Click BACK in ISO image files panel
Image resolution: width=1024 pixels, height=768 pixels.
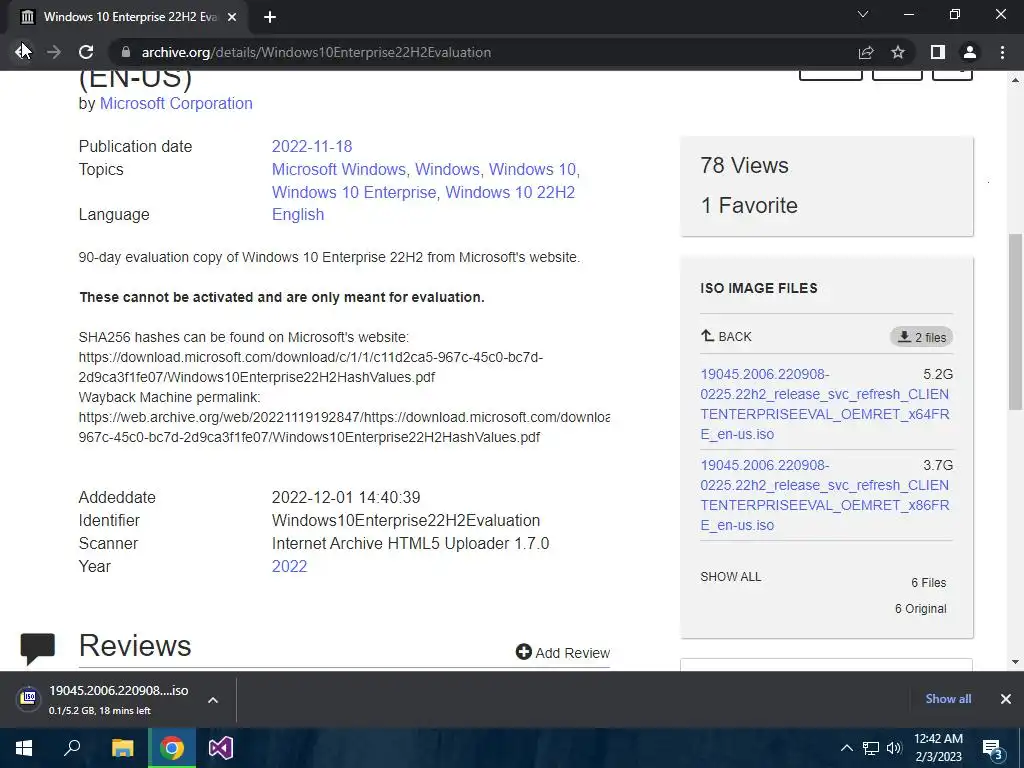(726, 336)
